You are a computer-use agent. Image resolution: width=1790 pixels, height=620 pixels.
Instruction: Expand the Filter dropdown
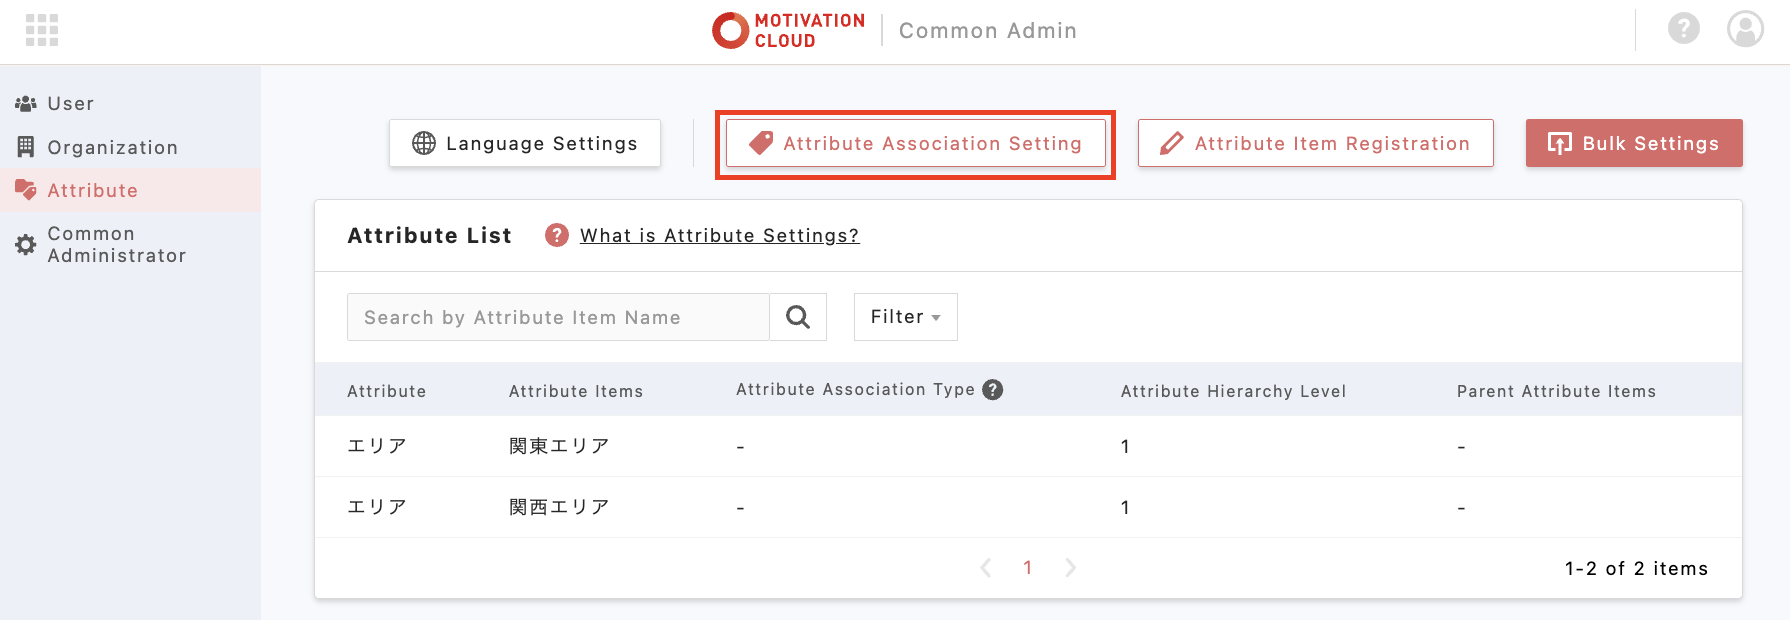pos(905,317)
